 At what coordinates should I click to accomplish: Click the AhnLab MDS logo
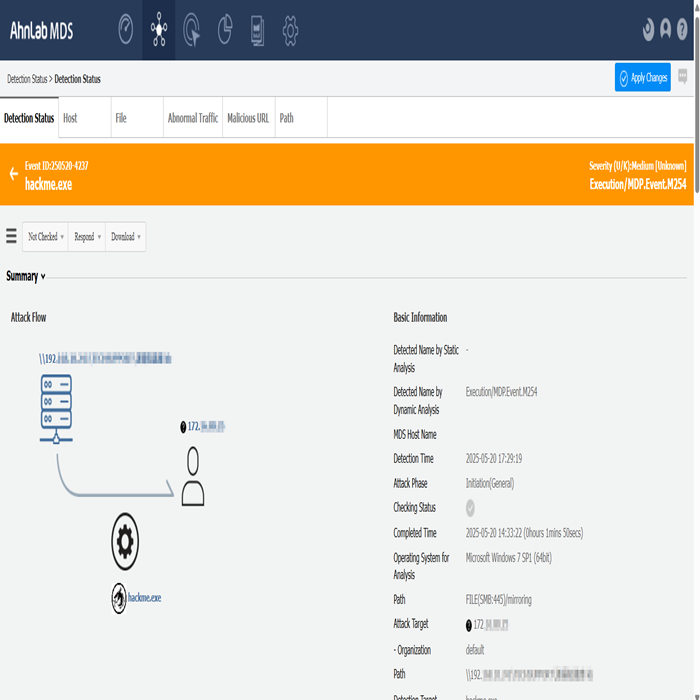[42, 31]
